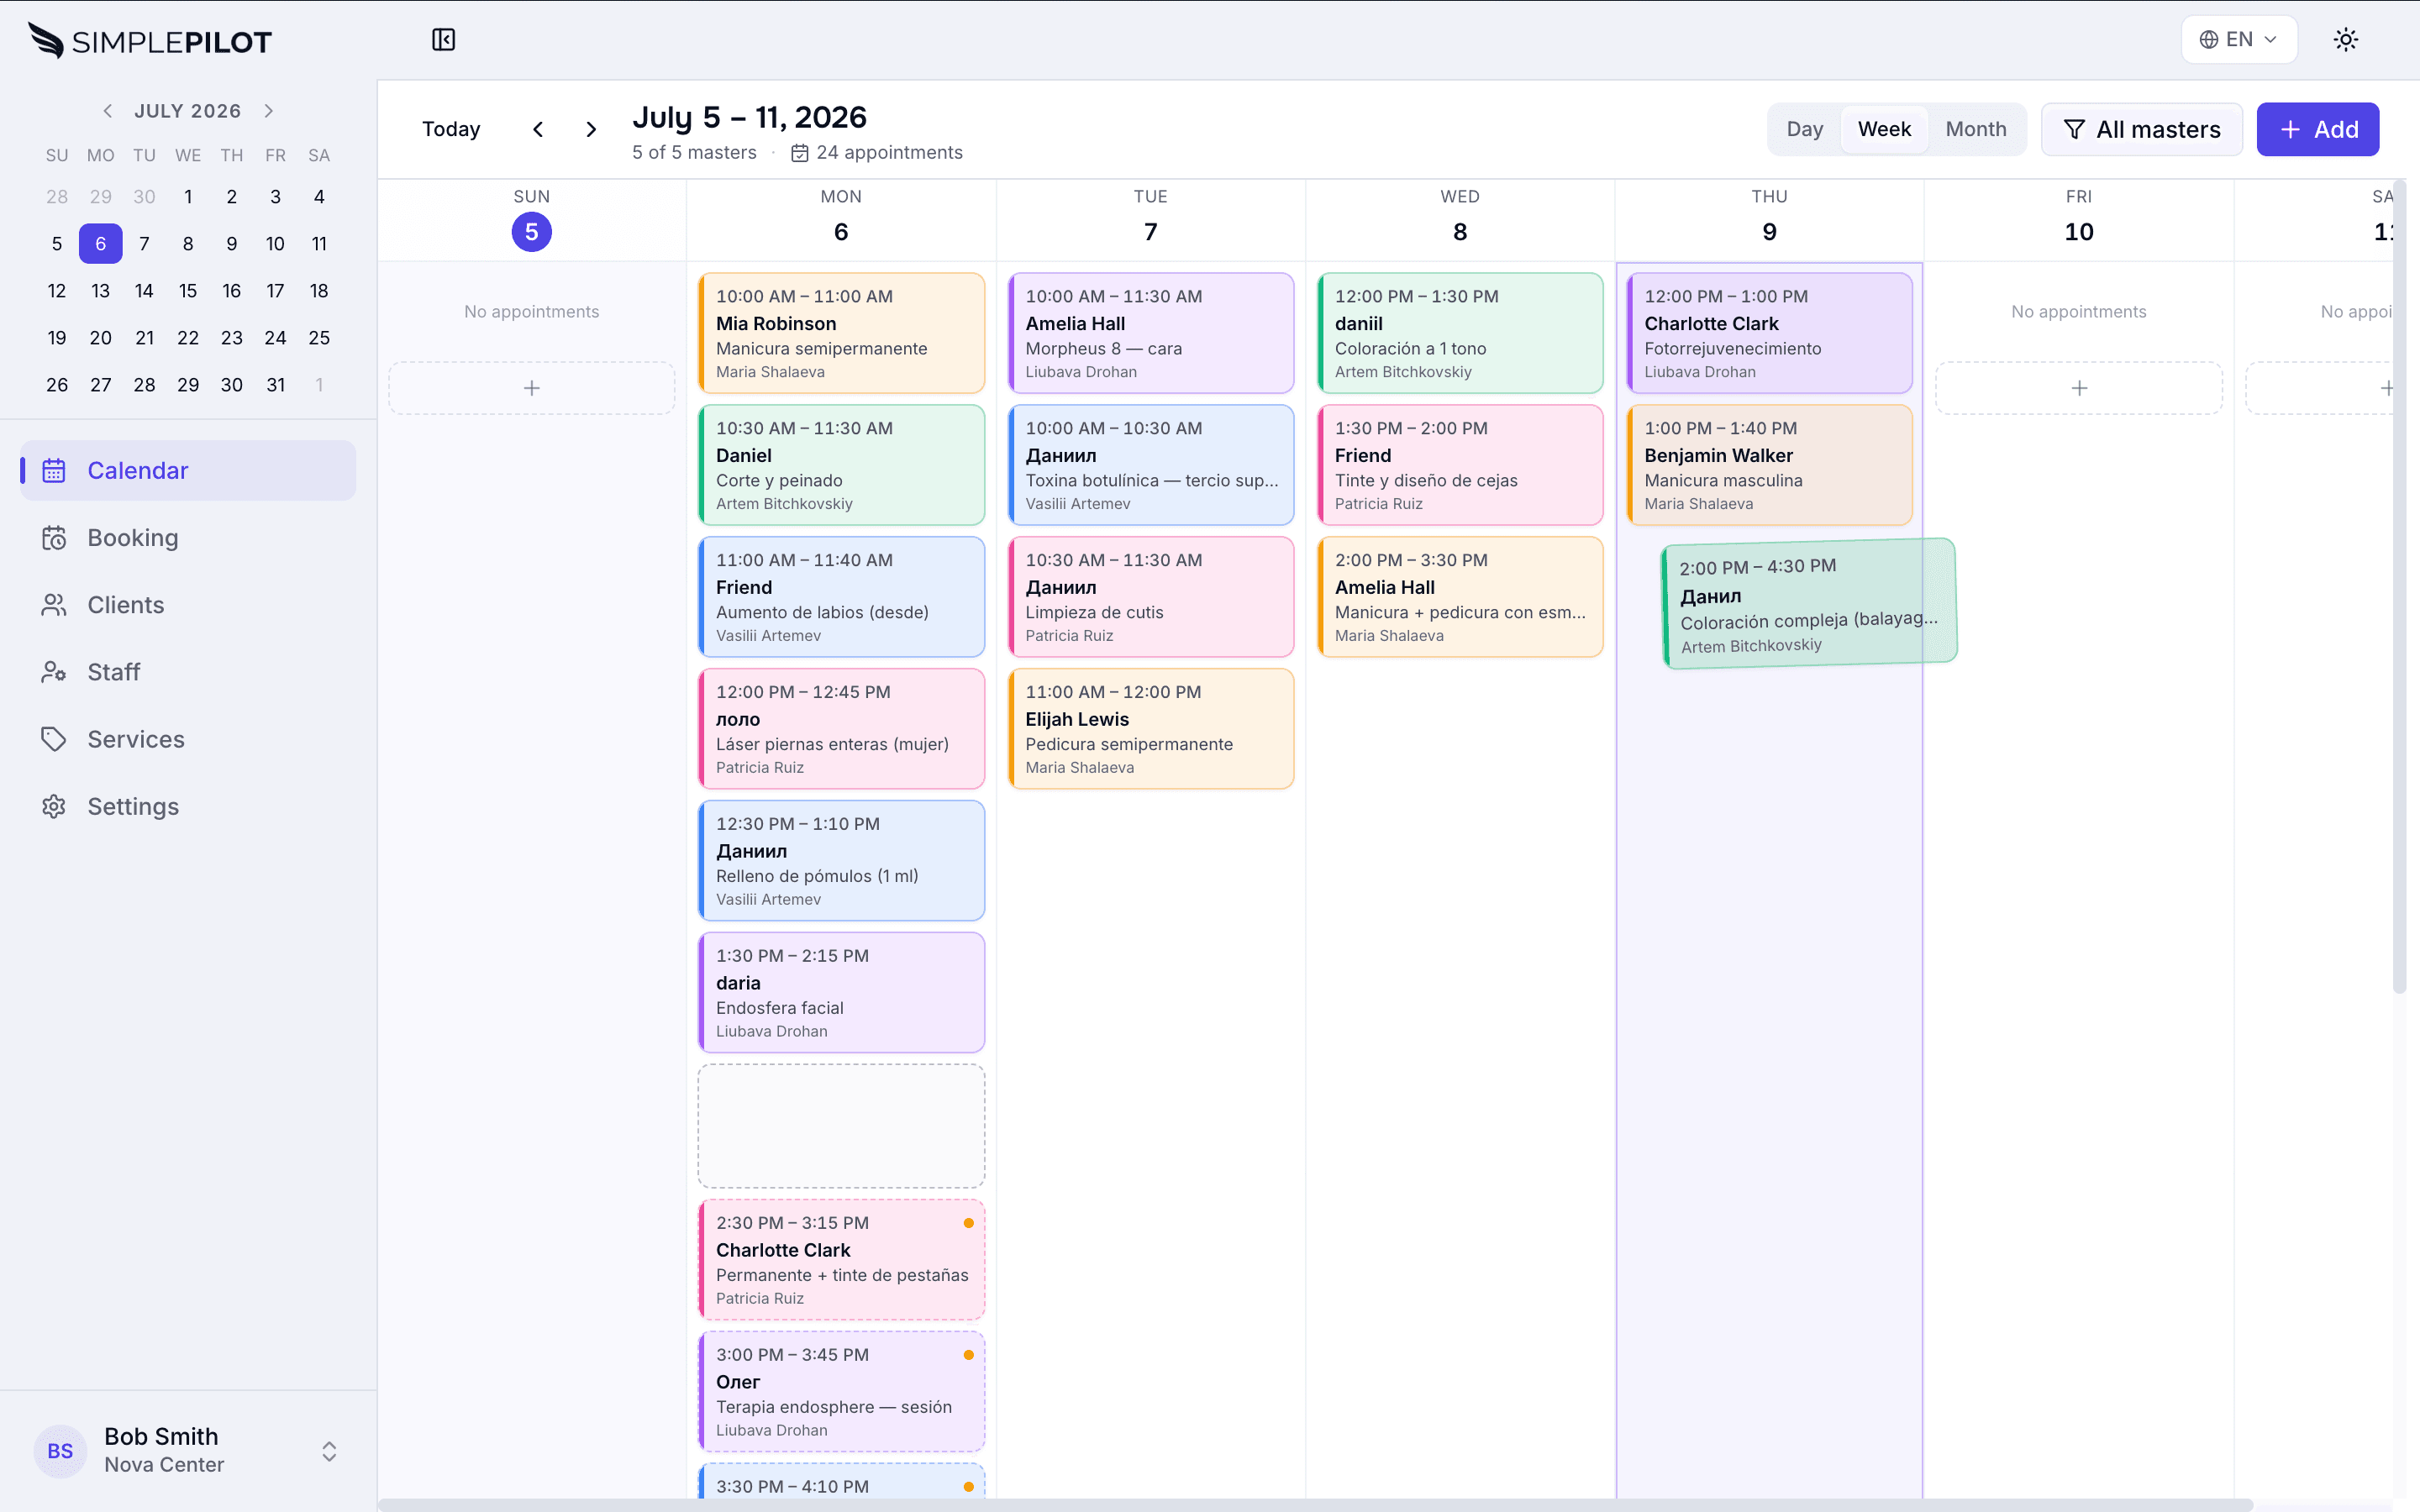Image resolution: width=2420 pixels, height=1512 pixels.
Task: Select July 31 in mini calendar
Action: [x=275, y=385]
